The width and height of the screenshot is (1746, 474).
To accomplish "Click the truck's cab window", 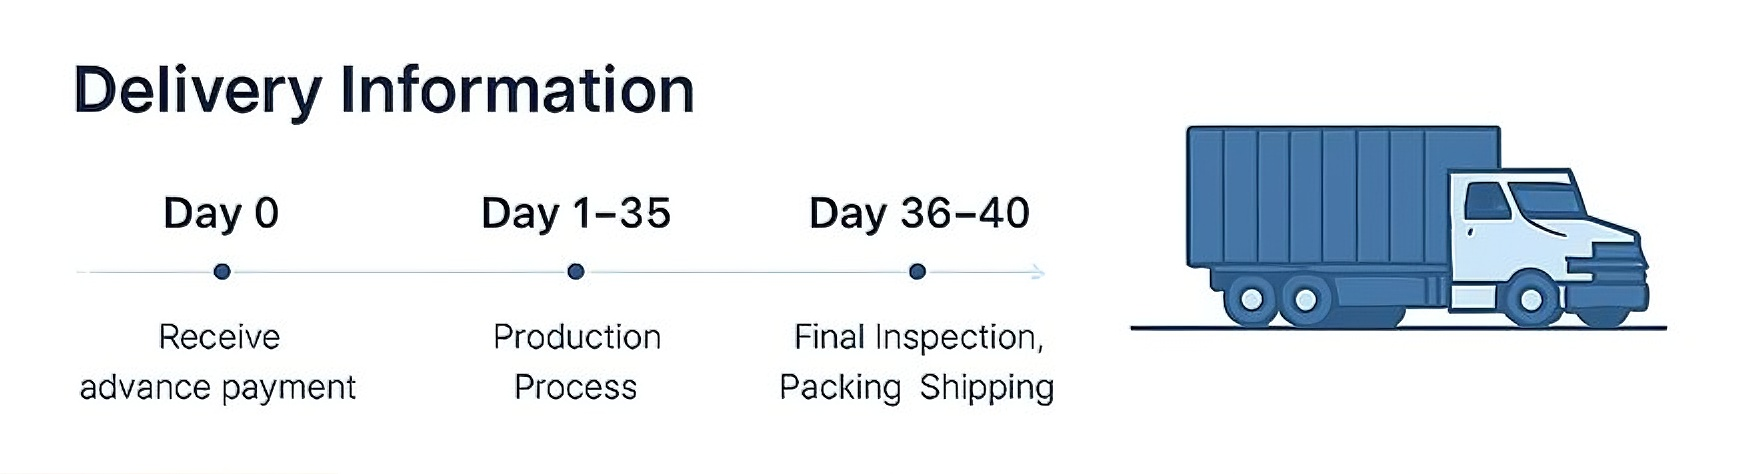I will pyautogui.click(x=1487, y=203).
